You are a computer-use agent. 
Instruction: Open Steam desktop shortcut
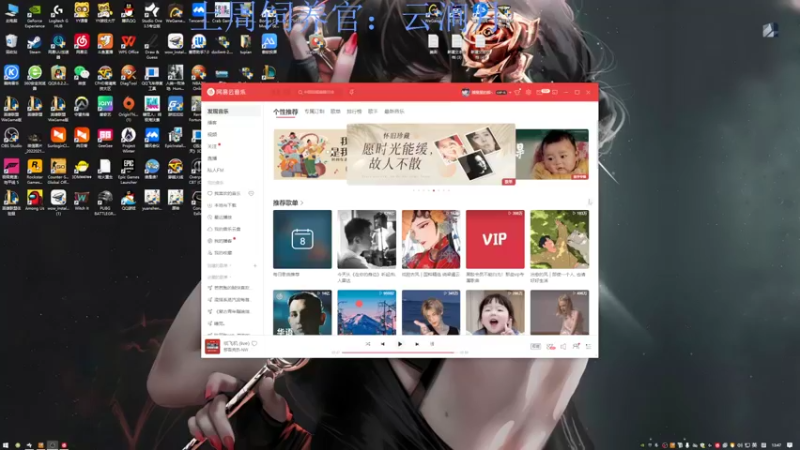coord(35,44)
